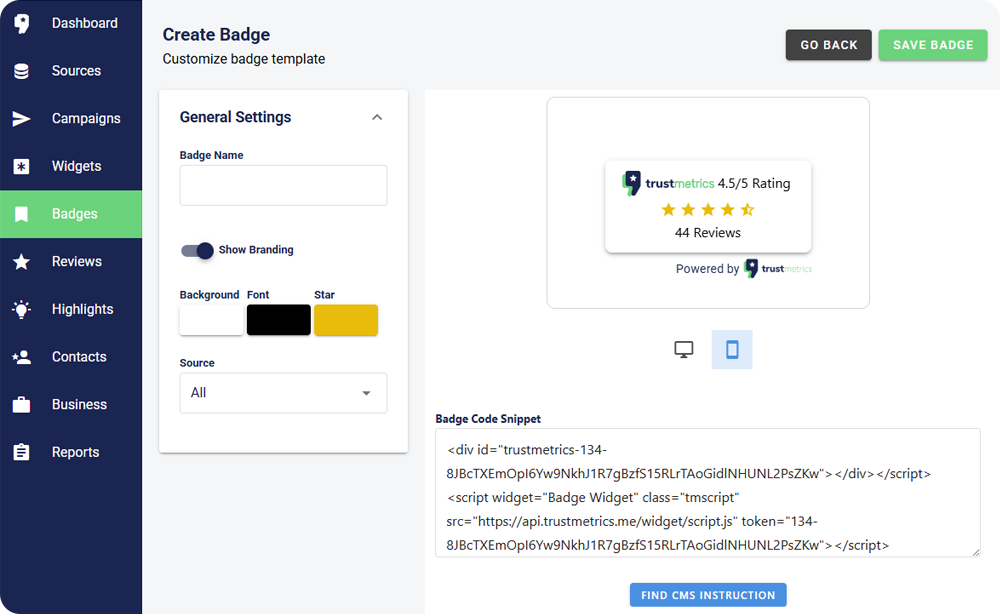Click 'Customize badge template' subtitle
The image size is (1000, 614).
[244, 59]
